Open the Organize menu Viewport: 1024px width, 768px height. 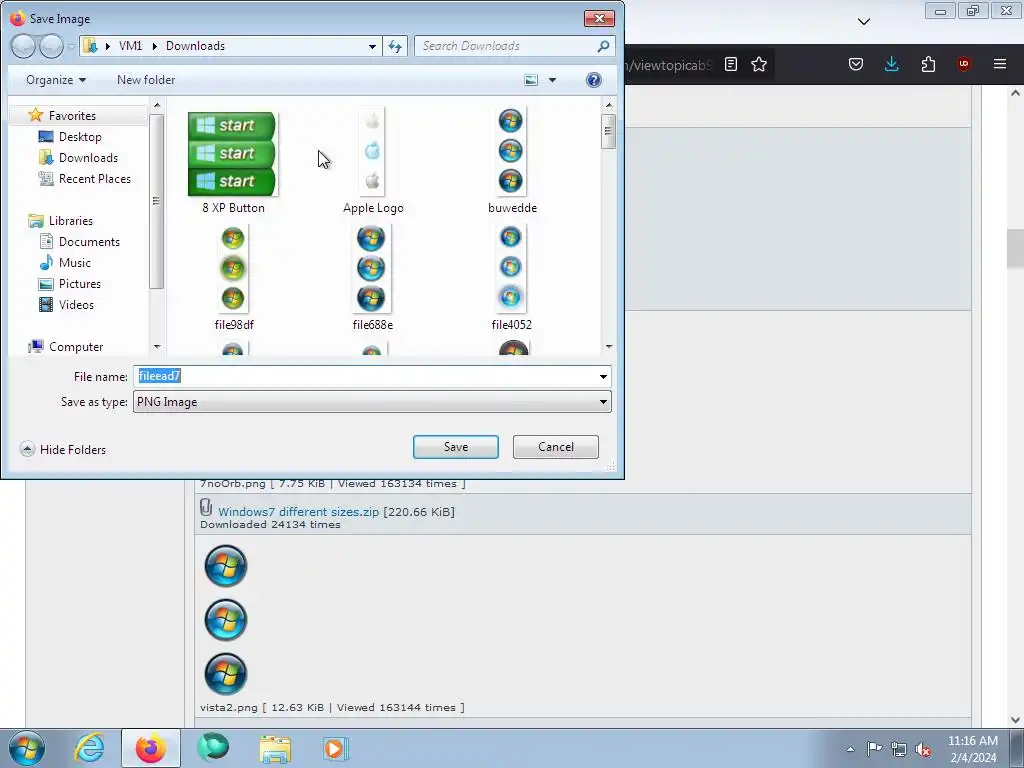pos(56,80)
